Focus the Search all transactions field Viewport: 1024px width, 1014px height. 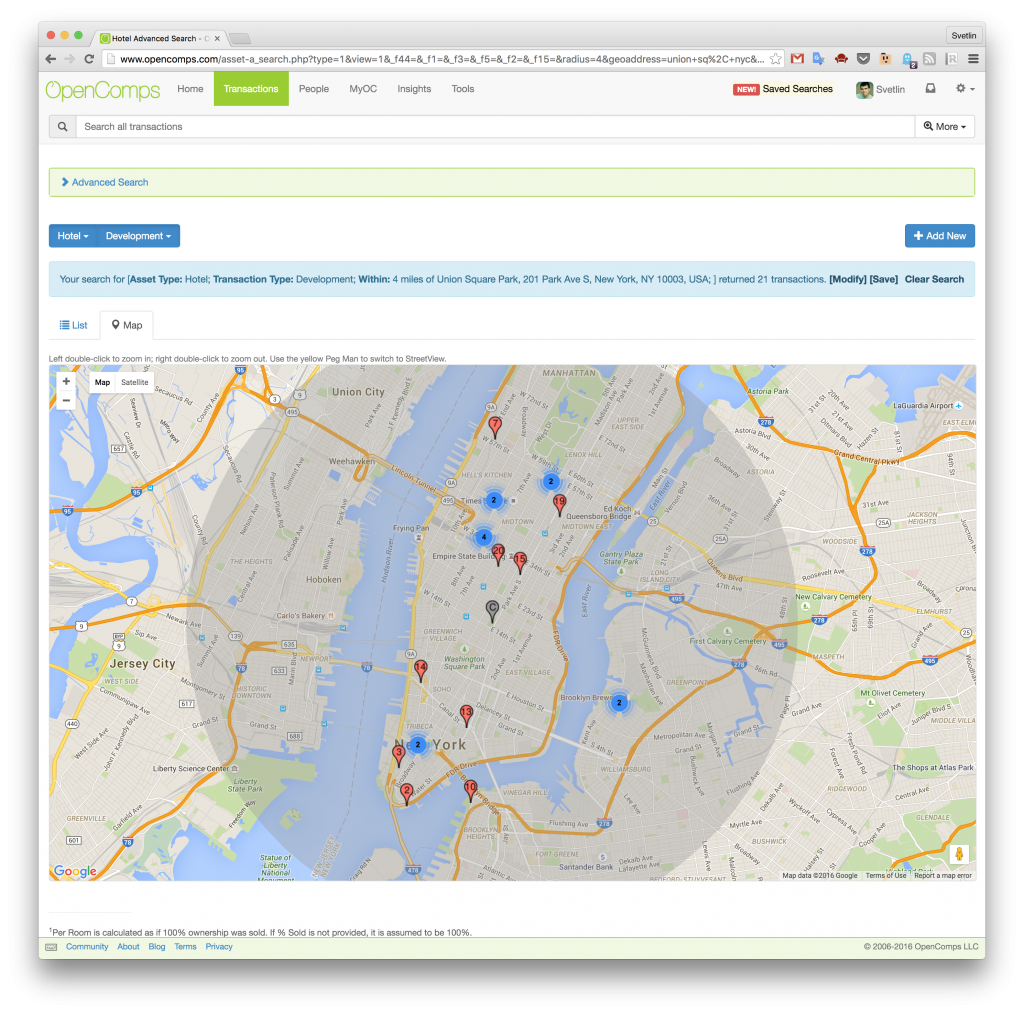[x=495, y=127]
